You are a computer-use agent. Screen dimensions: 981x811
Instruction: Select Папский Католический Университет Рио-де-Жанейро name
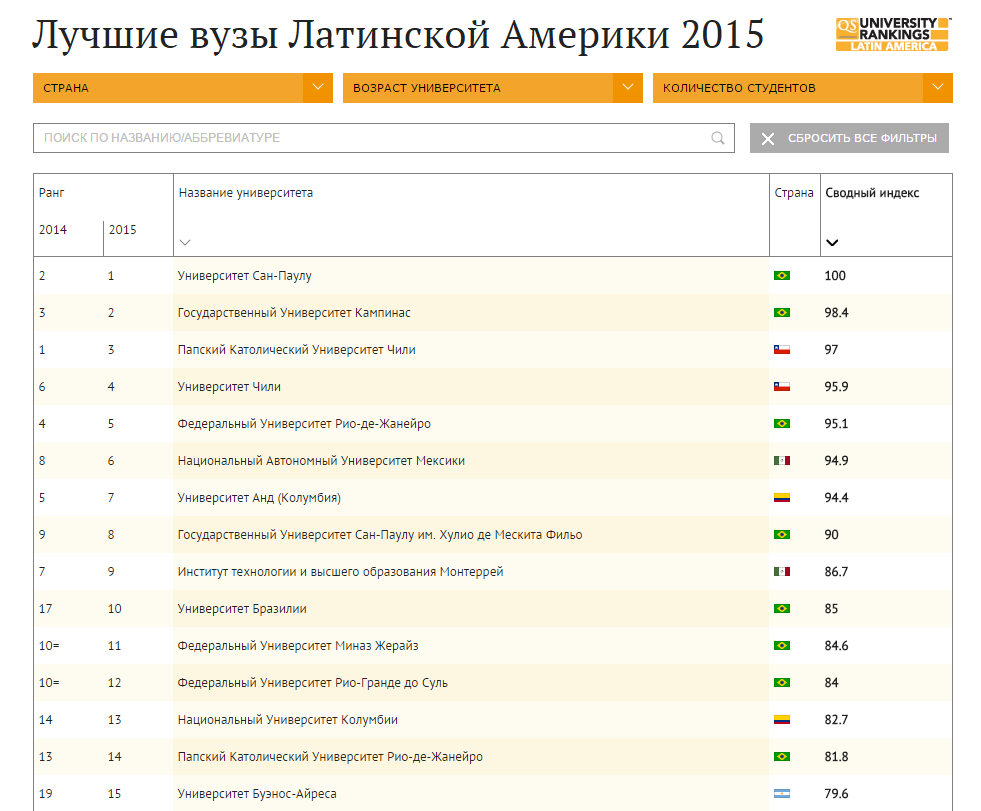[x=330, y=756]
